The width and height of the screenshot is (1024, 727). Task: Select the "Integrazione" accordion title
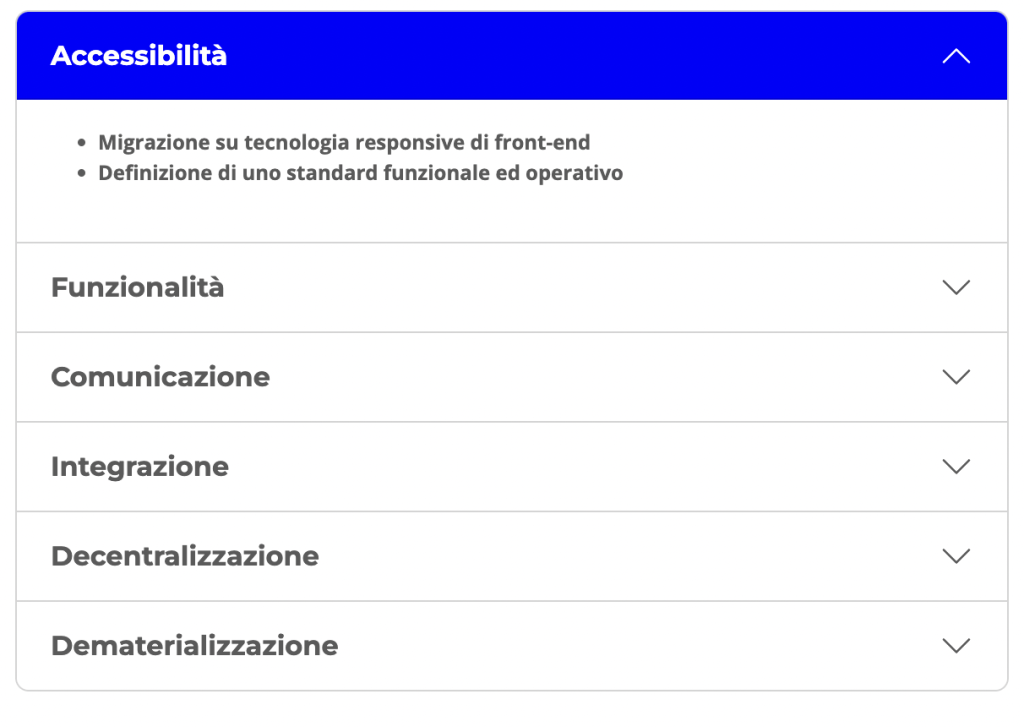coord(140,467)
